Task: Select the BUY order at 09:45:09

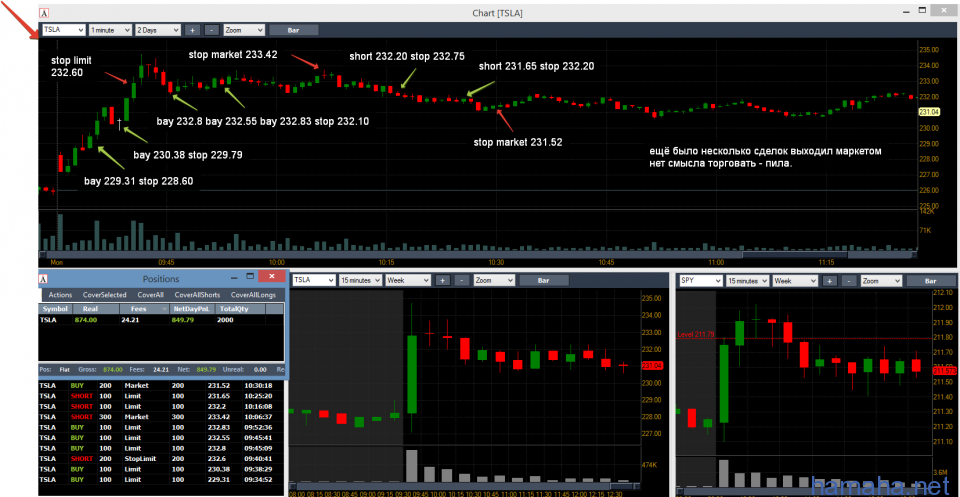Action: pyautogui.click(x=161, y=448)
